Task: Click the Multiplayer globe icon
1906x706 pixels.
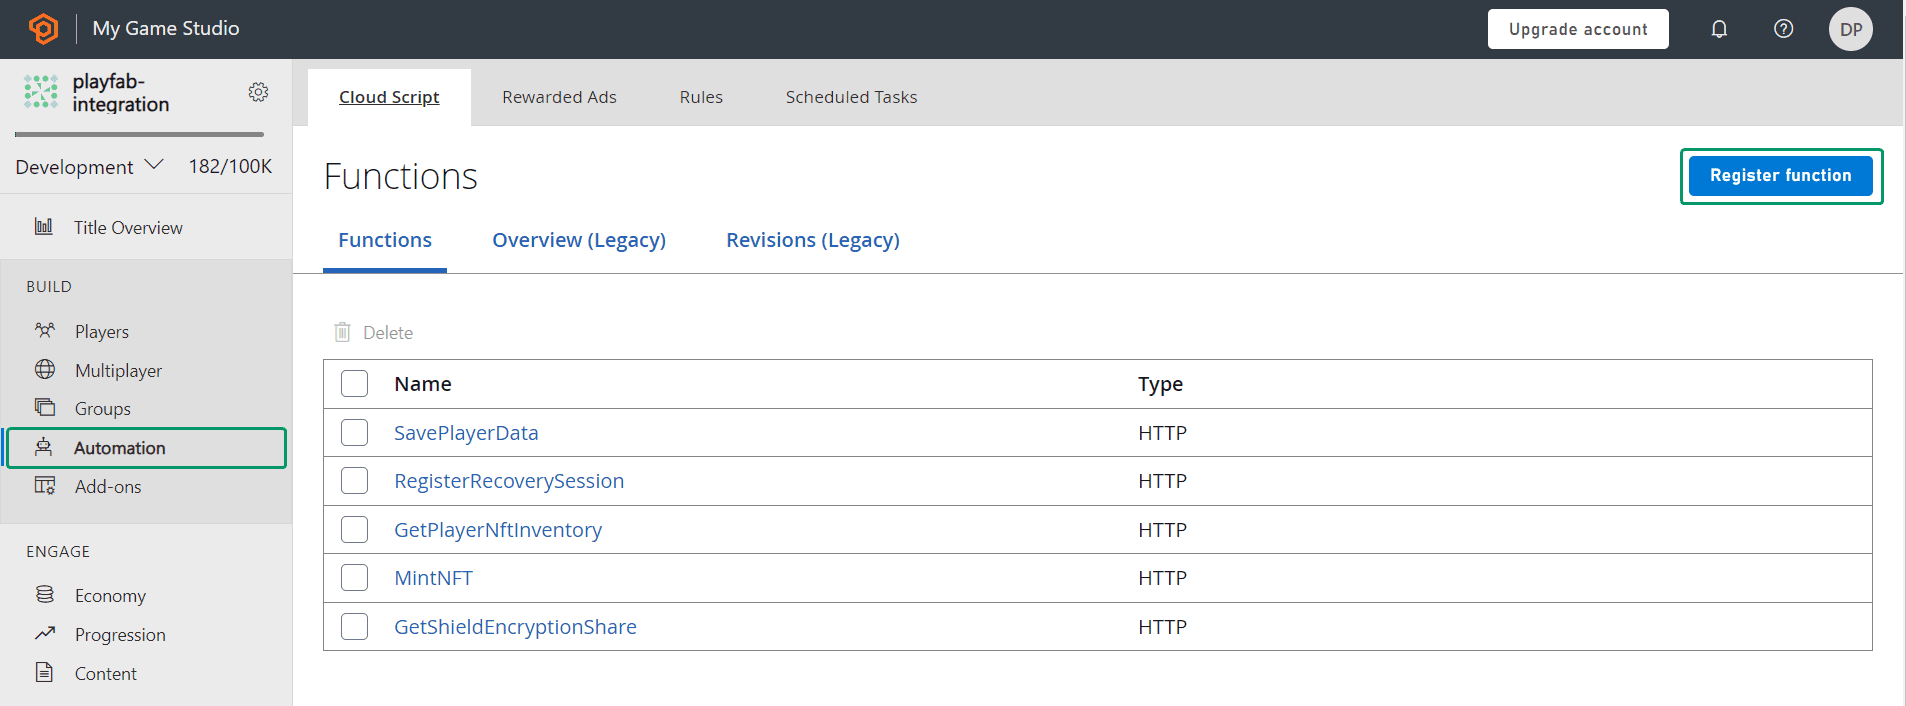Action: tap(45, 369)
